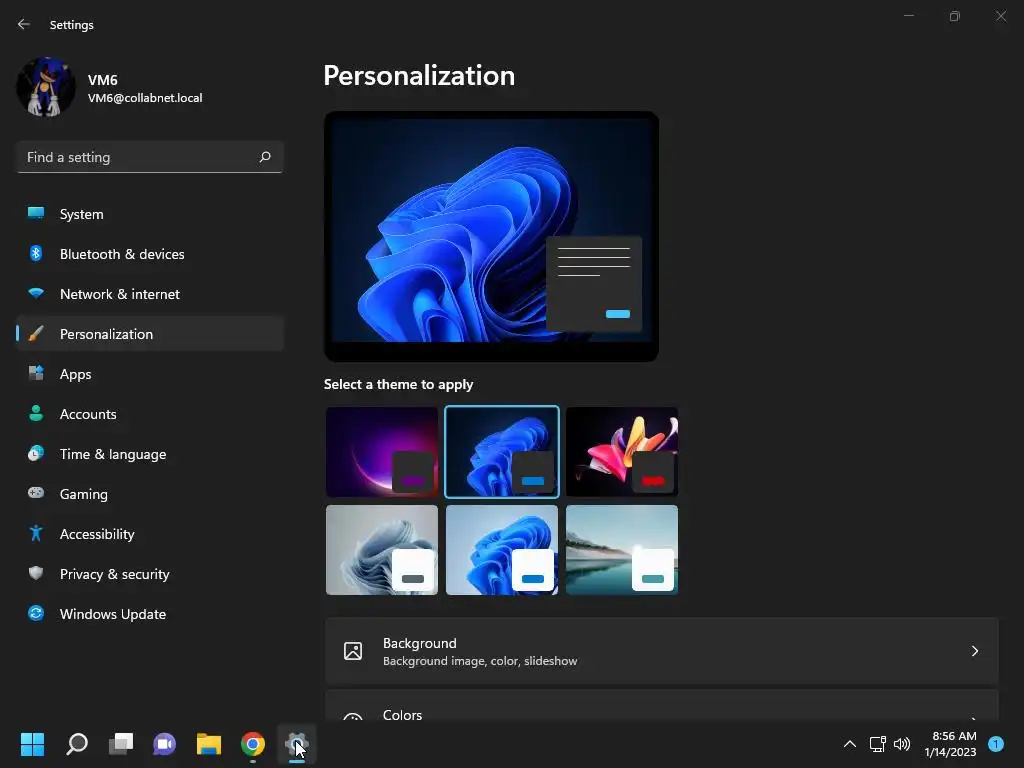Switch to Google Chrome on the taskbar

click(x=253, y=744)
